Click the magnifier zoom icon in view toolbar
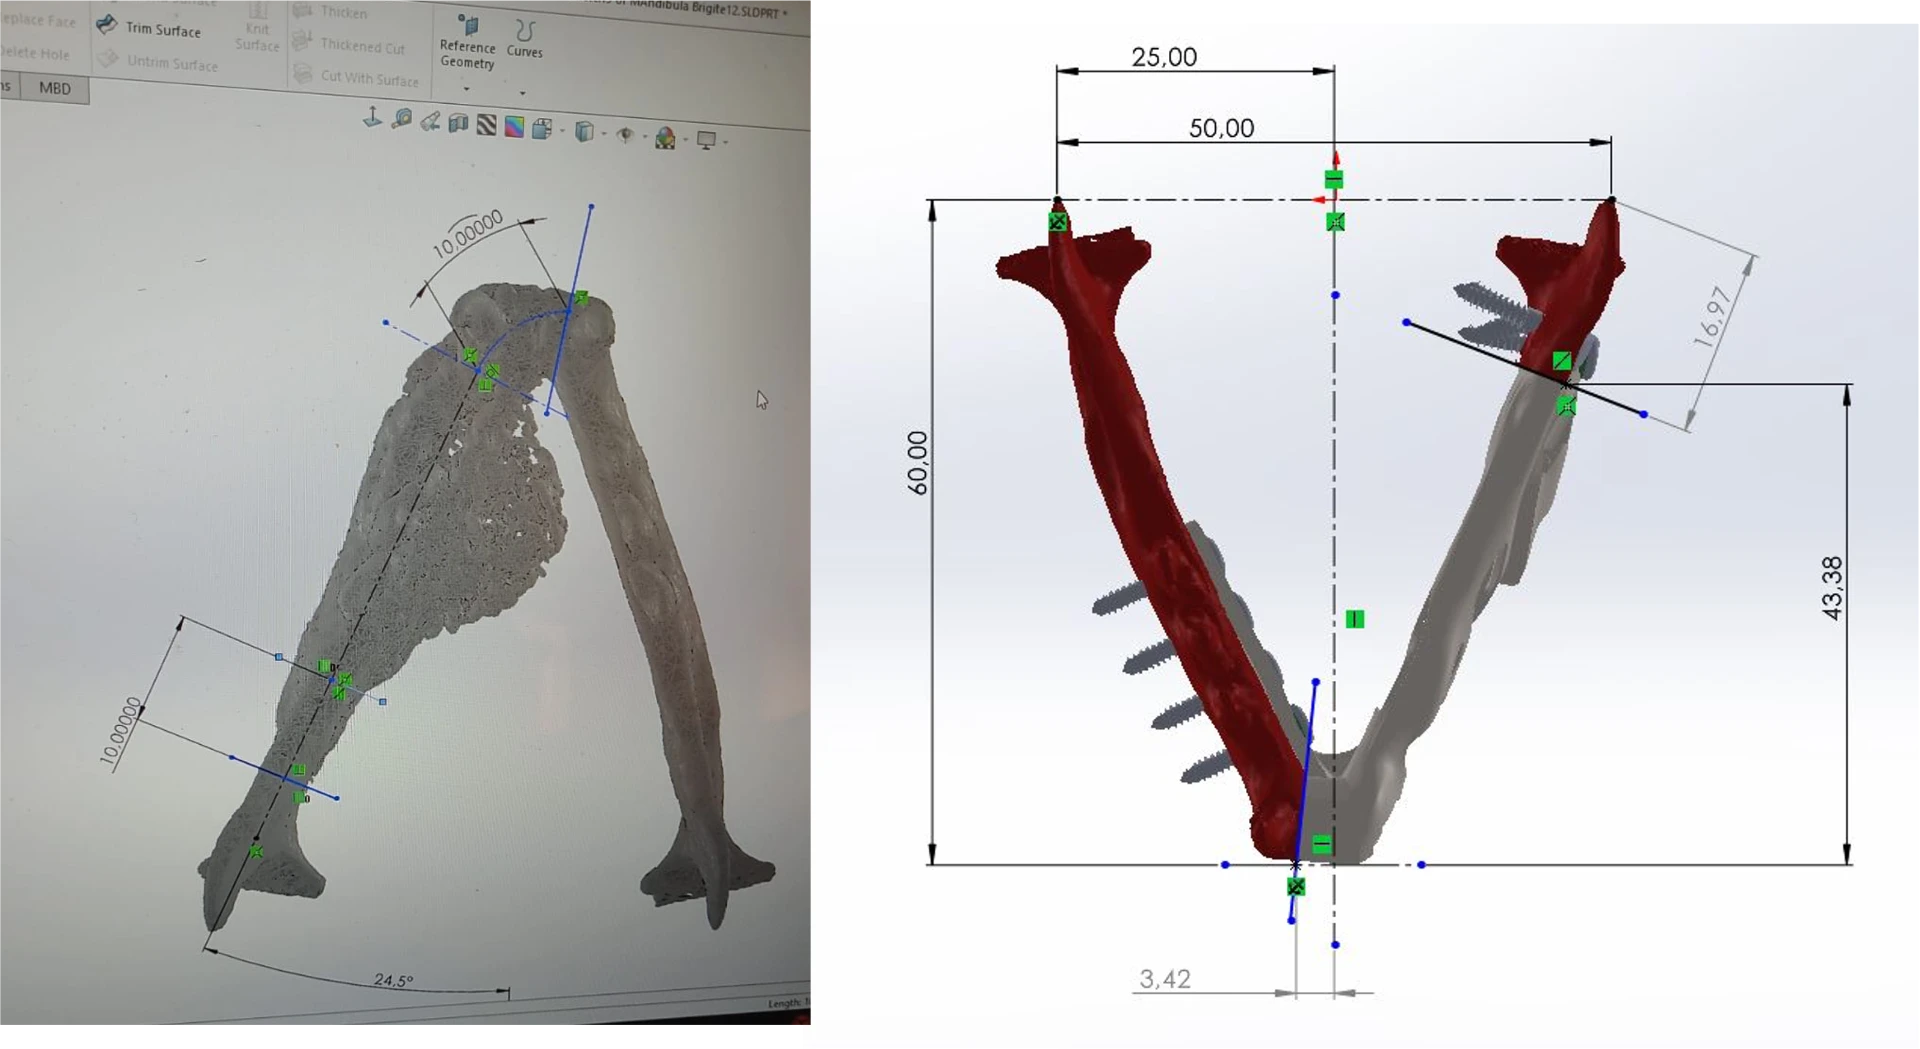The height and width of the screenshot is (1049, 1920). click(x=402, y=119)
